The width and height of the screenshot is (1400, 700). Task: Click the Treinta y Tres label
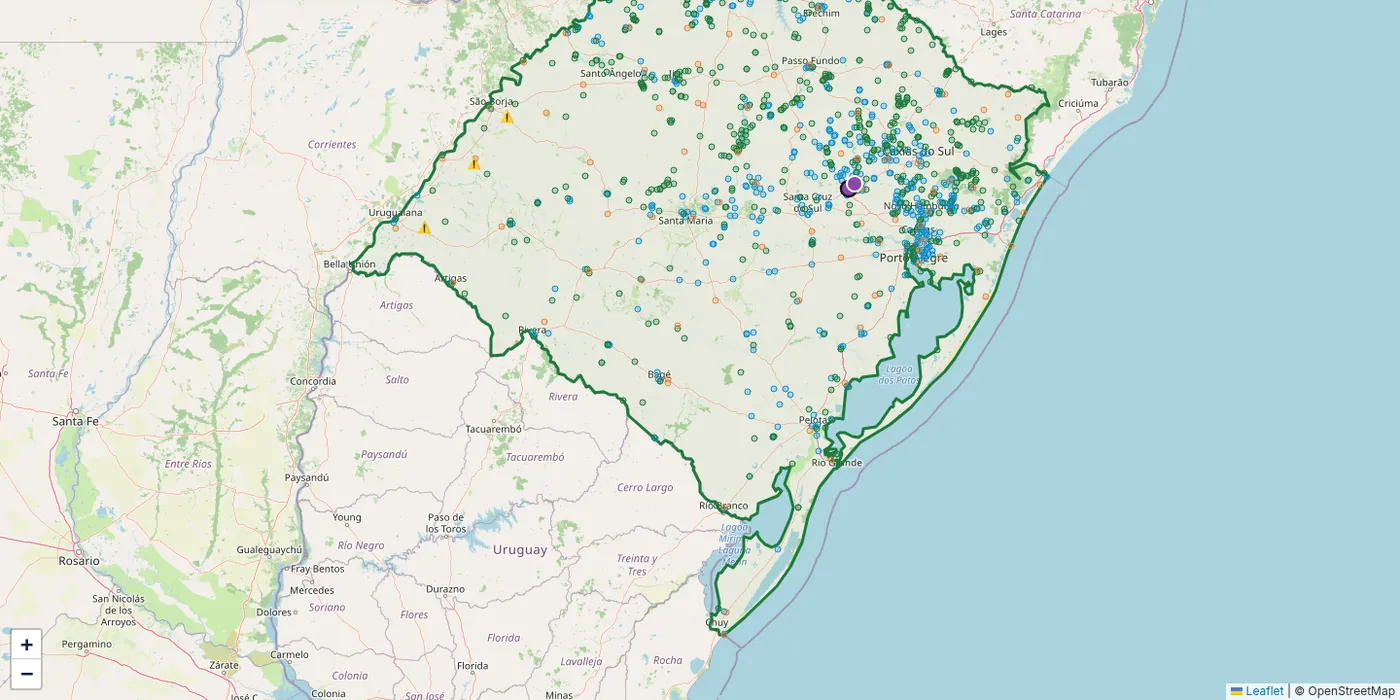pos(638,565)
